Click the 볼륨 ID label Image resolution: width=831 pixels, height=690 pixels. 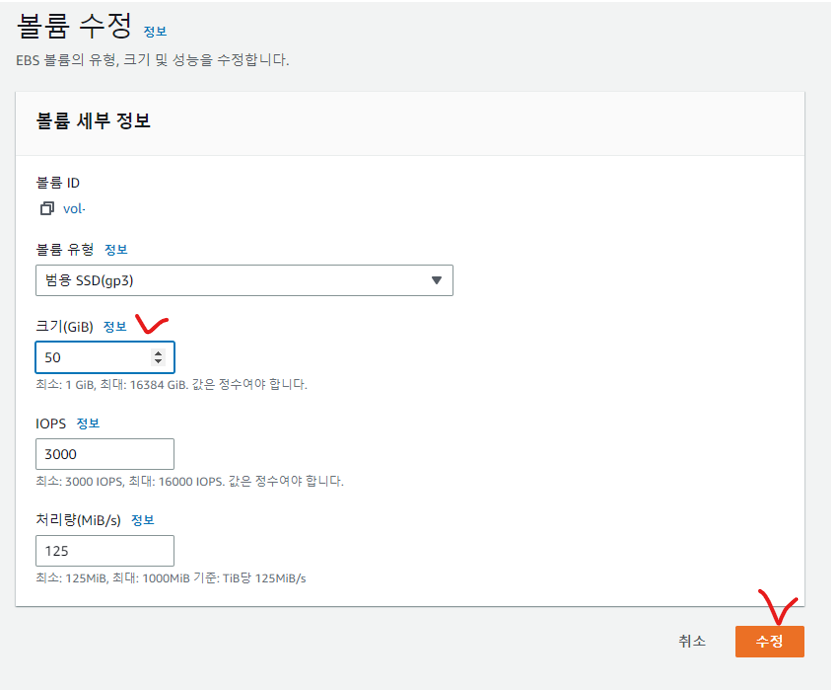58,183
